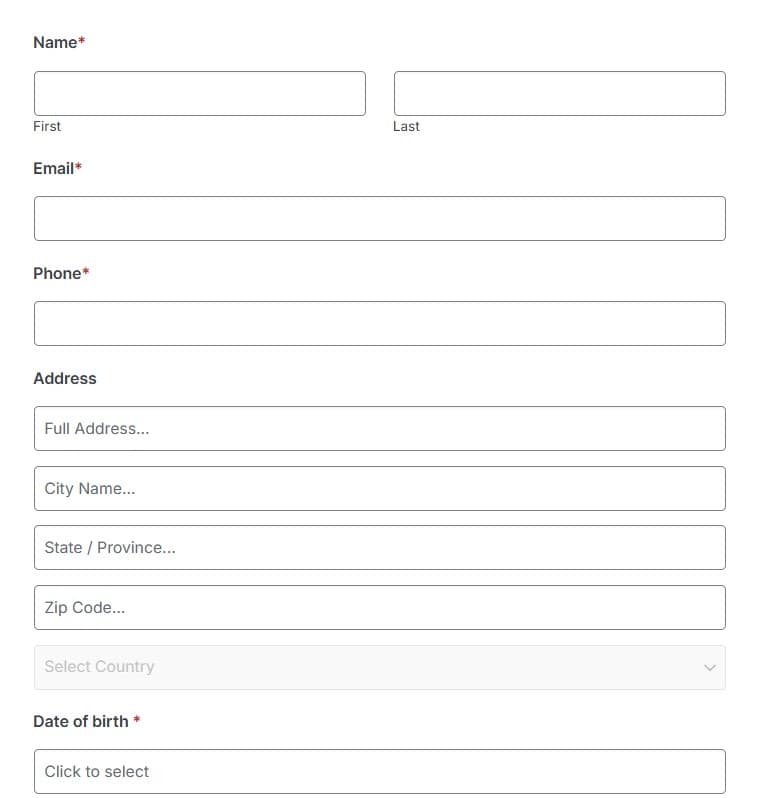757x798 pixels.
Task: Click the Phone field label
Action: click(x=57, y=273)
